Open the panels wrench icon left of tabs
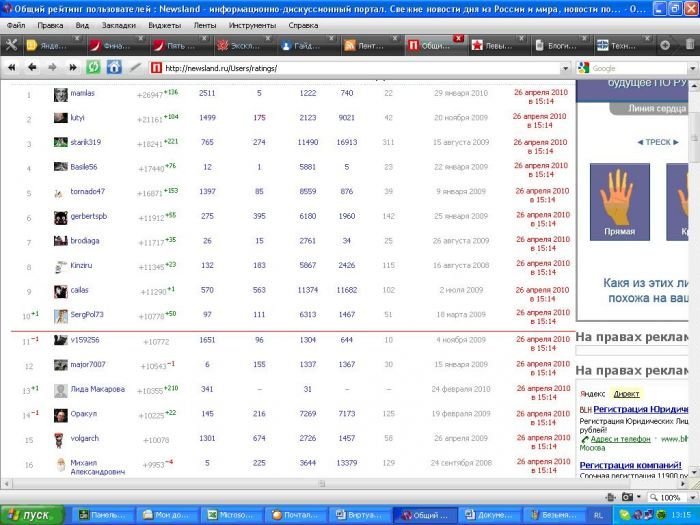 [x=11, y=45]
